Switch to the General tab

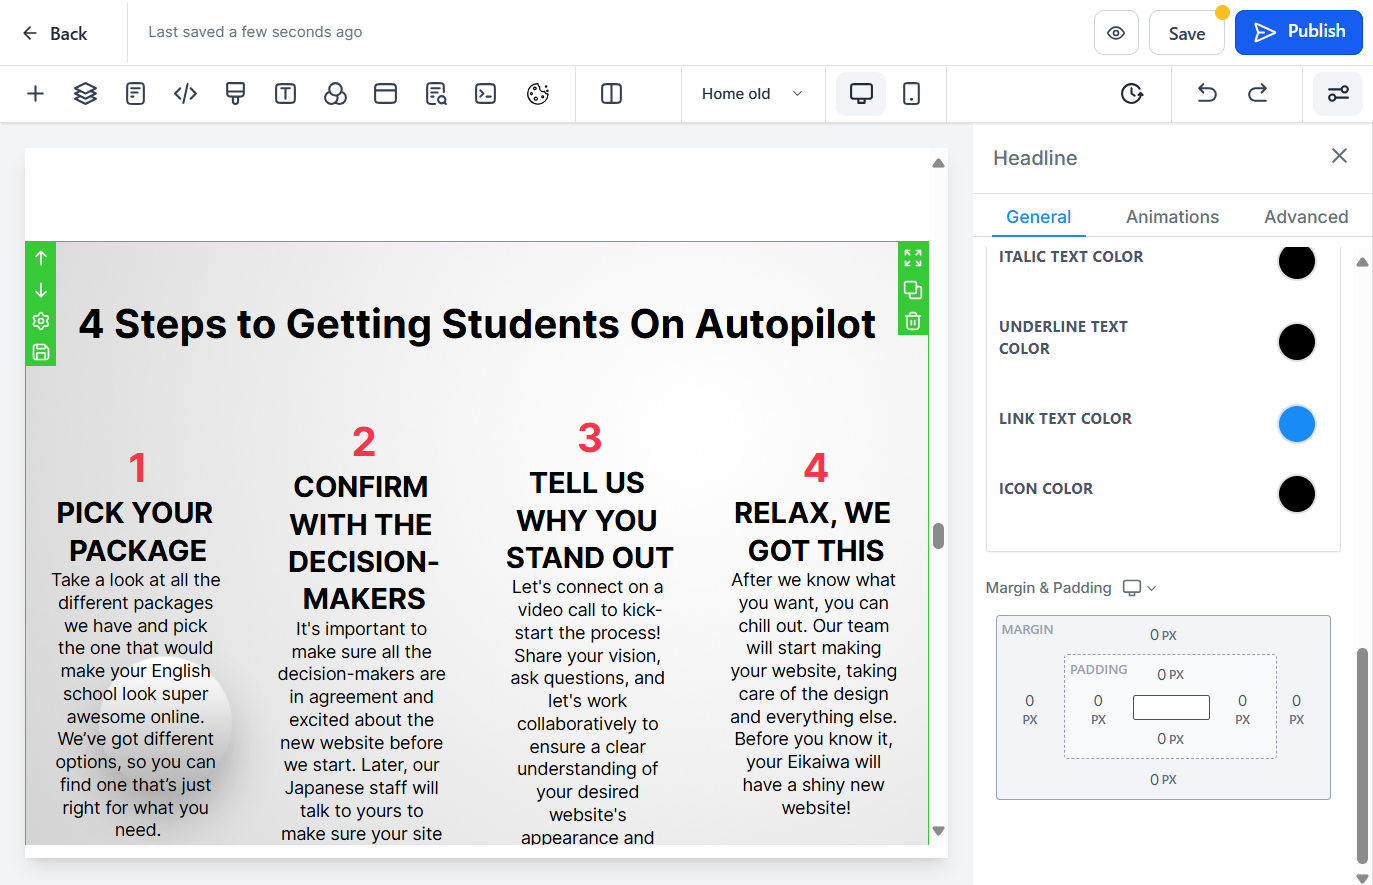pyautogui.click(x=1038, y=217)
